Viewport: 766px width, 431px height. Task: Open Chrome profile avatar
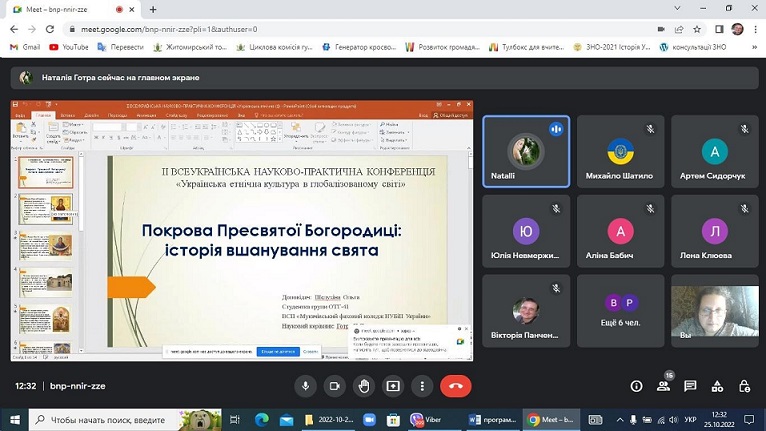coord(737,29)
